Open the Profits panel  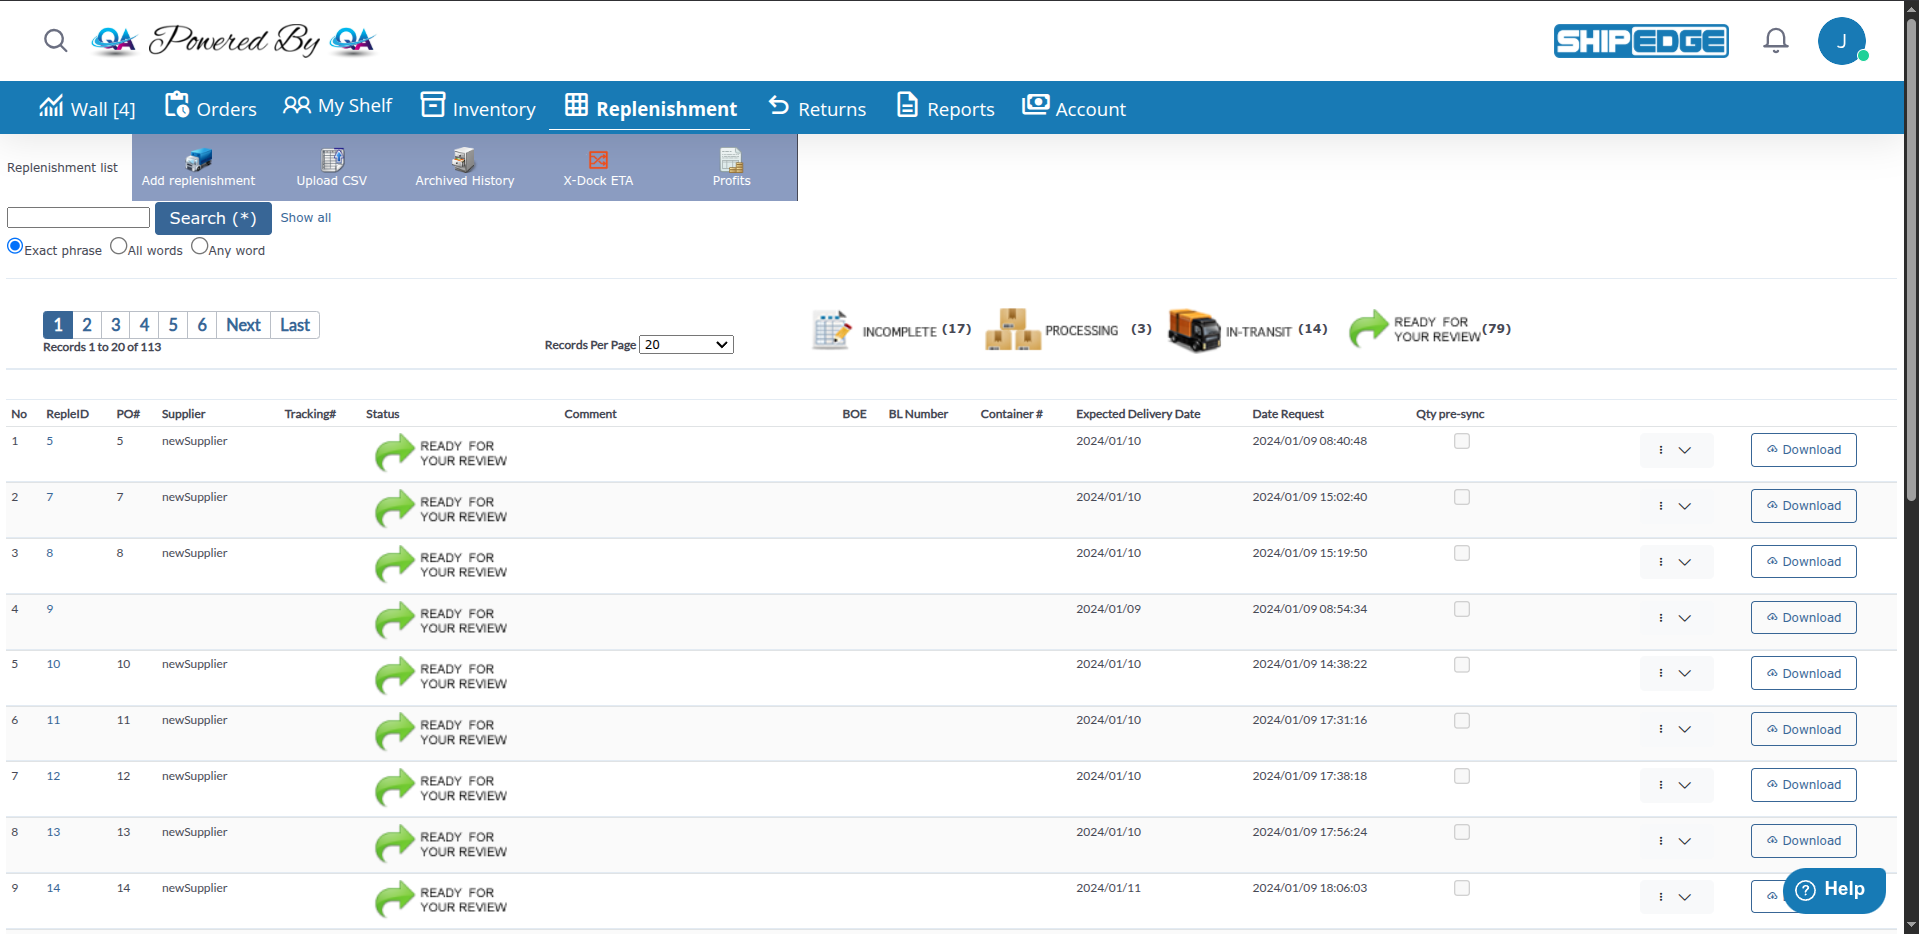pos(731,166)
